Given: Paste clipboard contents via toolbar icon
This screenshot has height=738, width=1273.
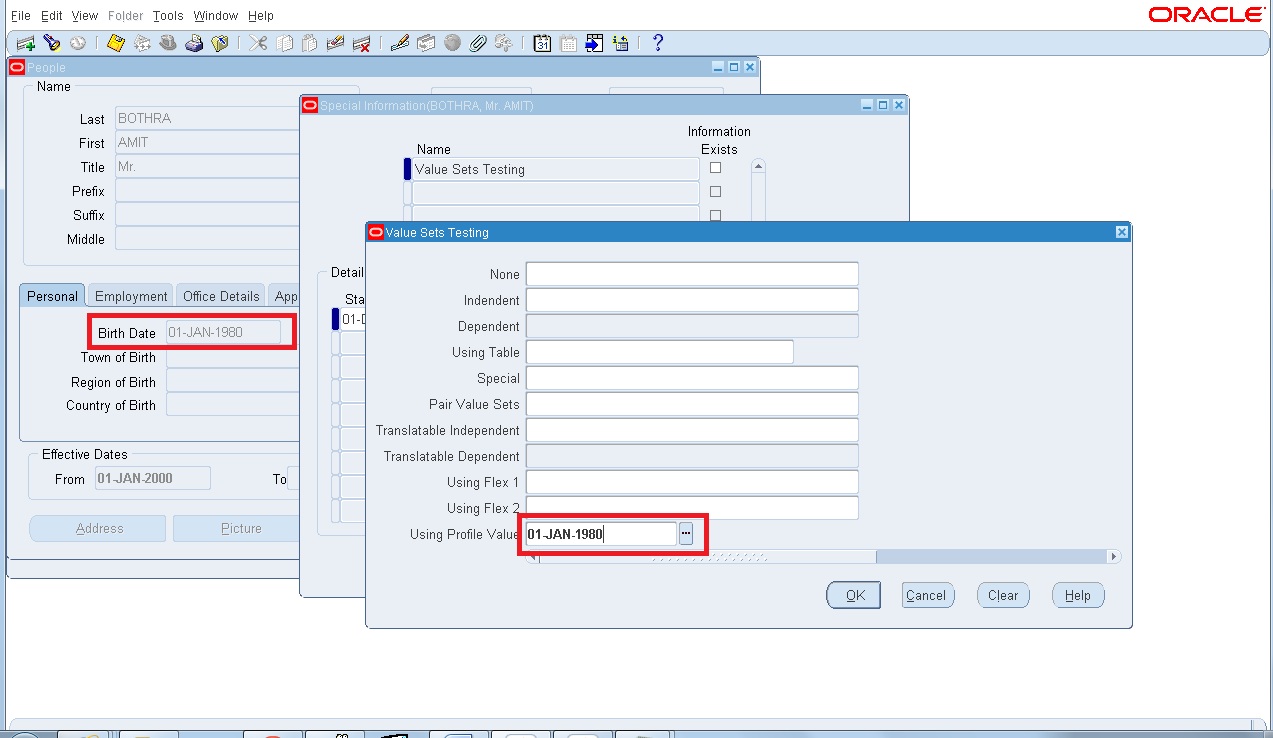Looking at the screenshot, I should pos(309,42).
